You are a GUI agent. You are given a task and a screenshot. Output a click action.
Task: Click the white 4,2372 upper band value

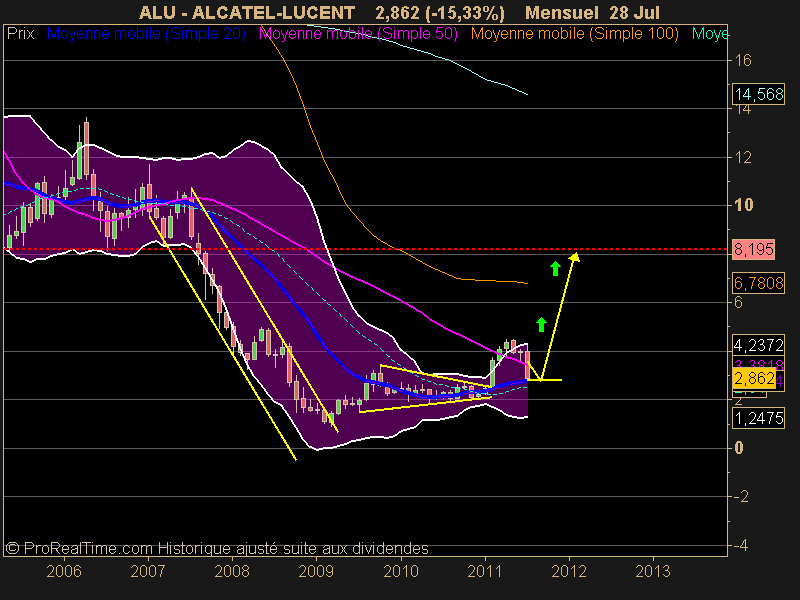point(759,345)
